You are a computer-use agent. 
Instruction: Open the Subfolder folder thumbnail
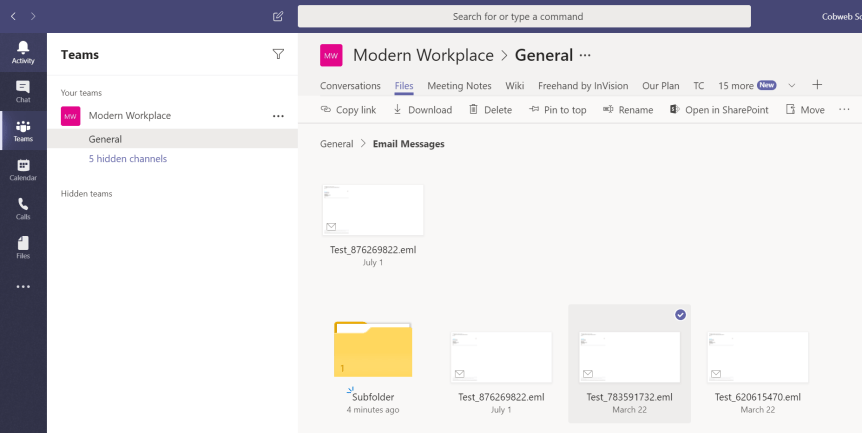point(373,350)
